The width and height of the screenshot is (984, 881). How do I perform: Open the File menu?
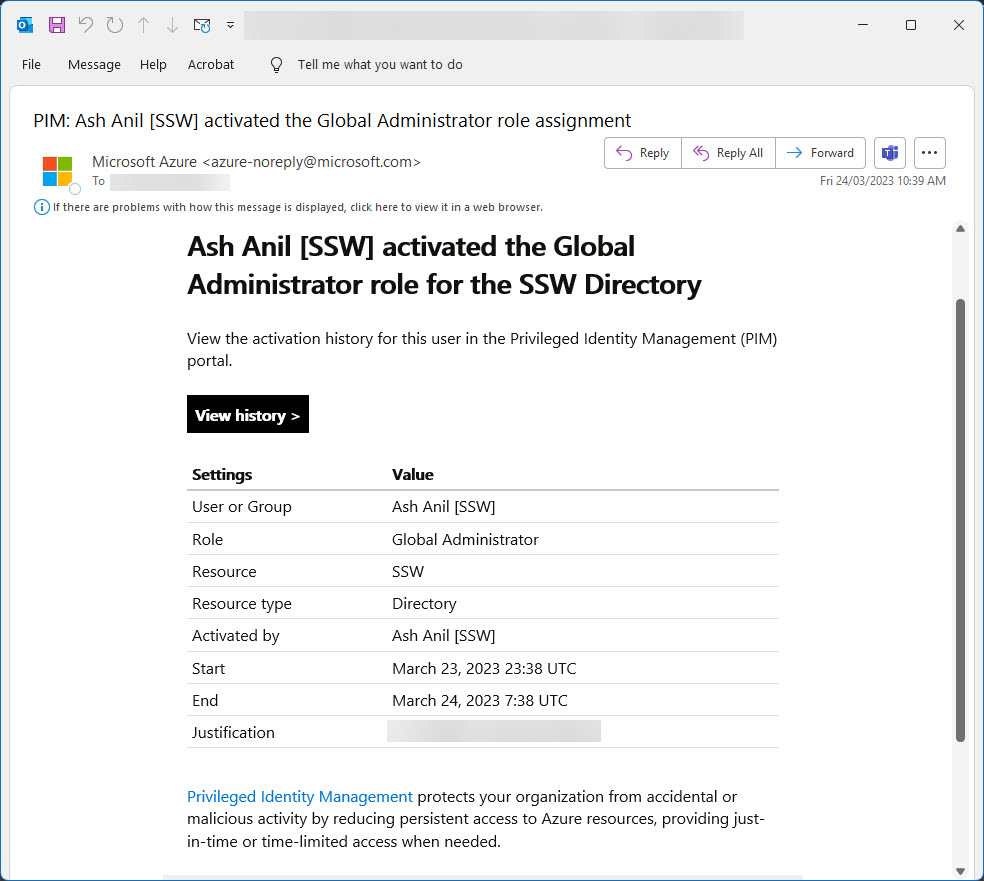pyautogui.click(x=31, y=65)
